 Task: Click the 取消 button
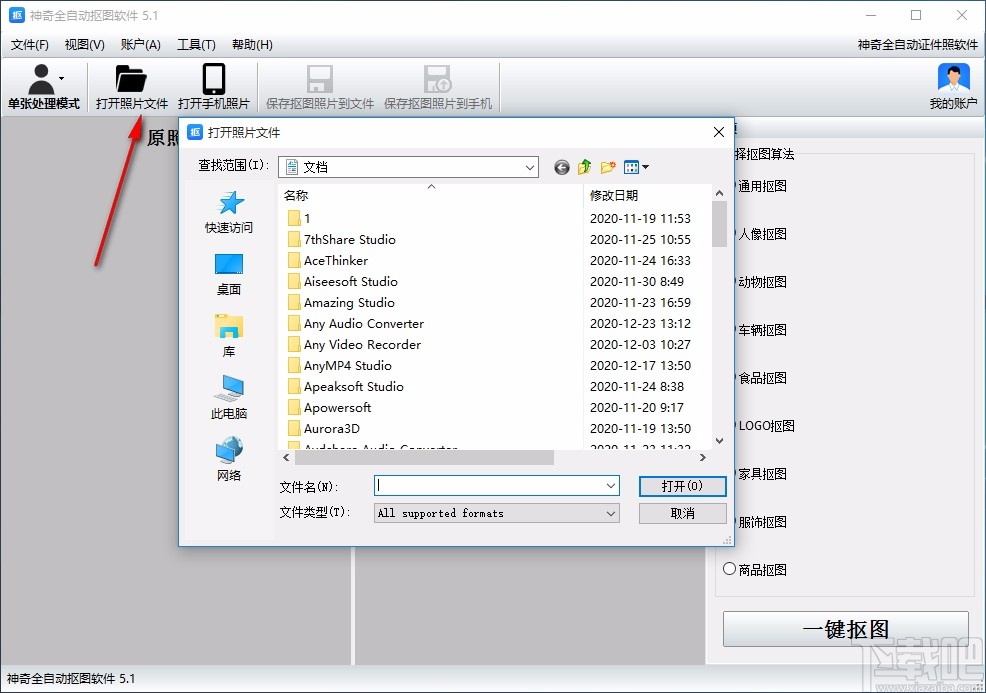pos(682,513)
